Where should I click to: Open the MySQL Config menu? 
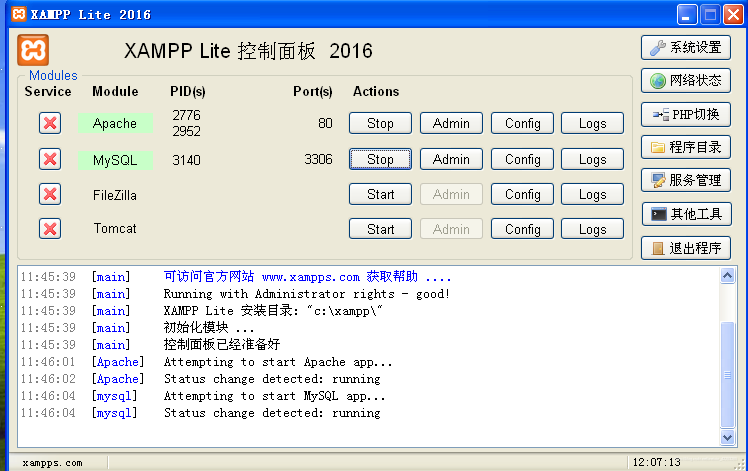[522, 159]
